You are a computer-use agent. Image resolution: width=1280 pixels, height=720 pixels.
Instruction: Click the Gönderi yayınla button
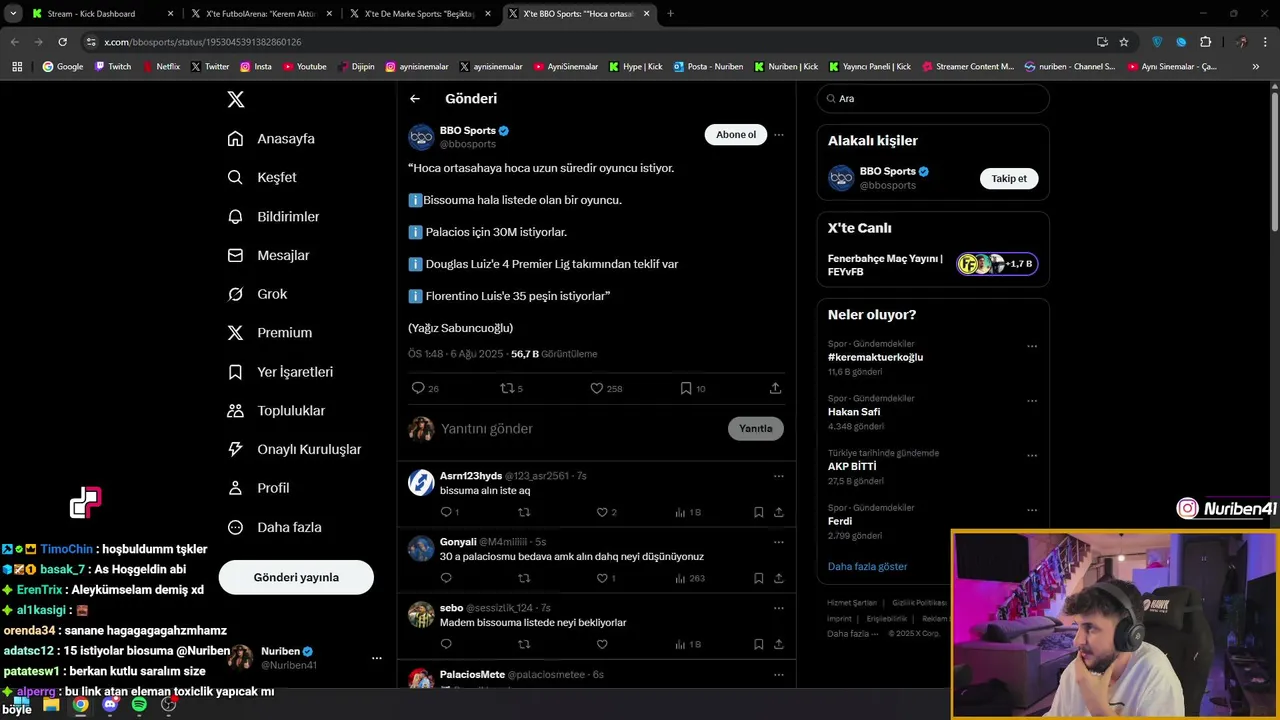[x=296, y=577]
